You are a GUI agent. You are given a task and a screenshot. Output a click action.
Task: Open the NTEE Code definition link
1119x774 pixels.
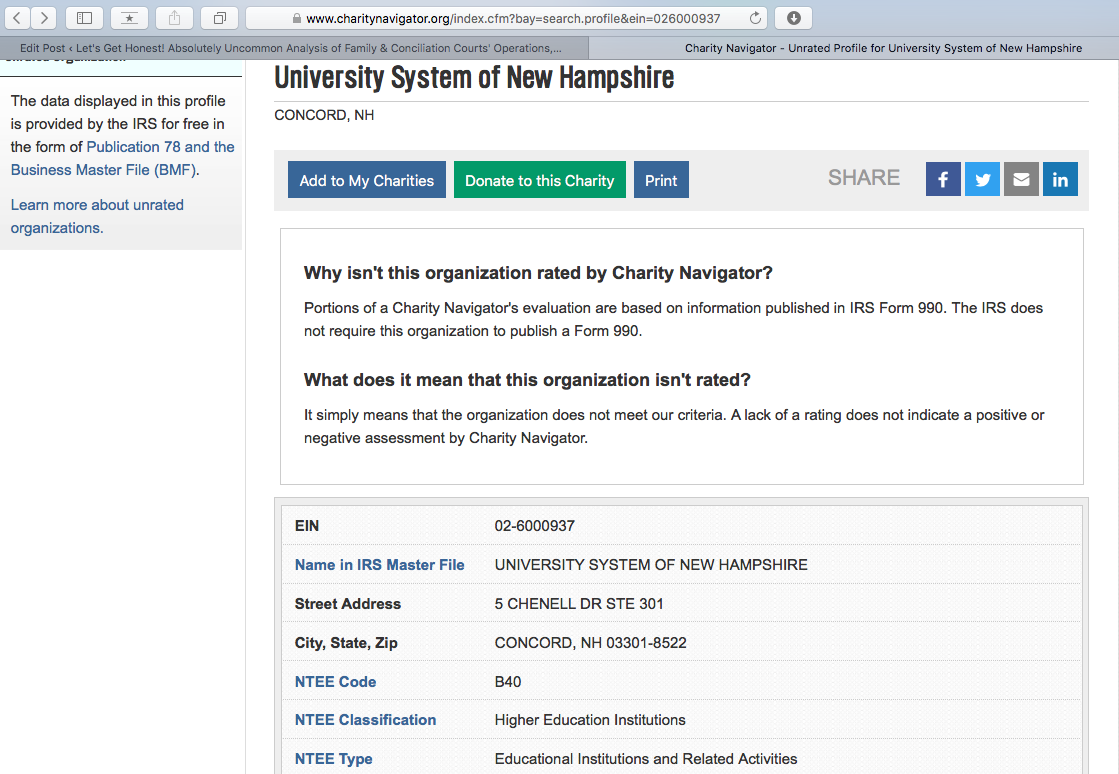[335, 682]
